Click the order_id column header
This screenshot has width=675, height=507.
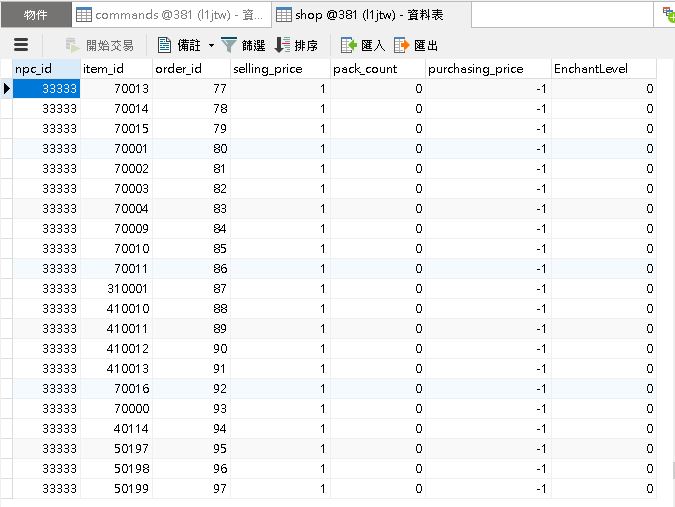[x=191, y=69]
